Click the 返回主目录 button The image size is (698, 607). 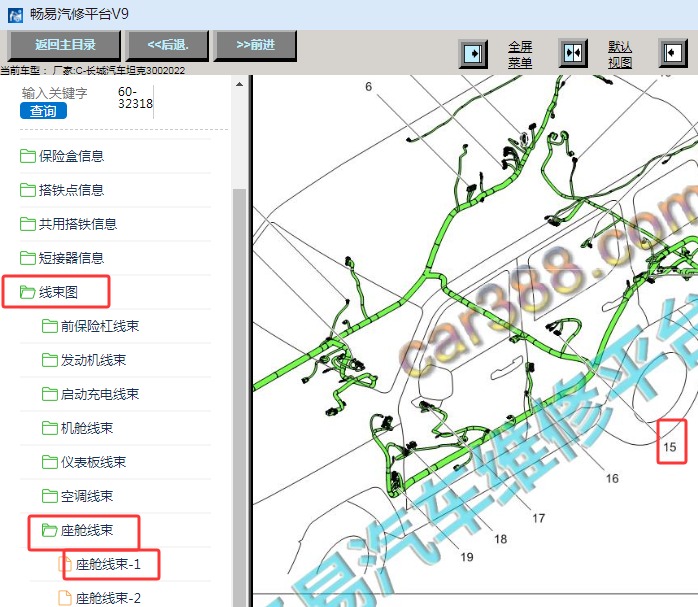[64, 45]
